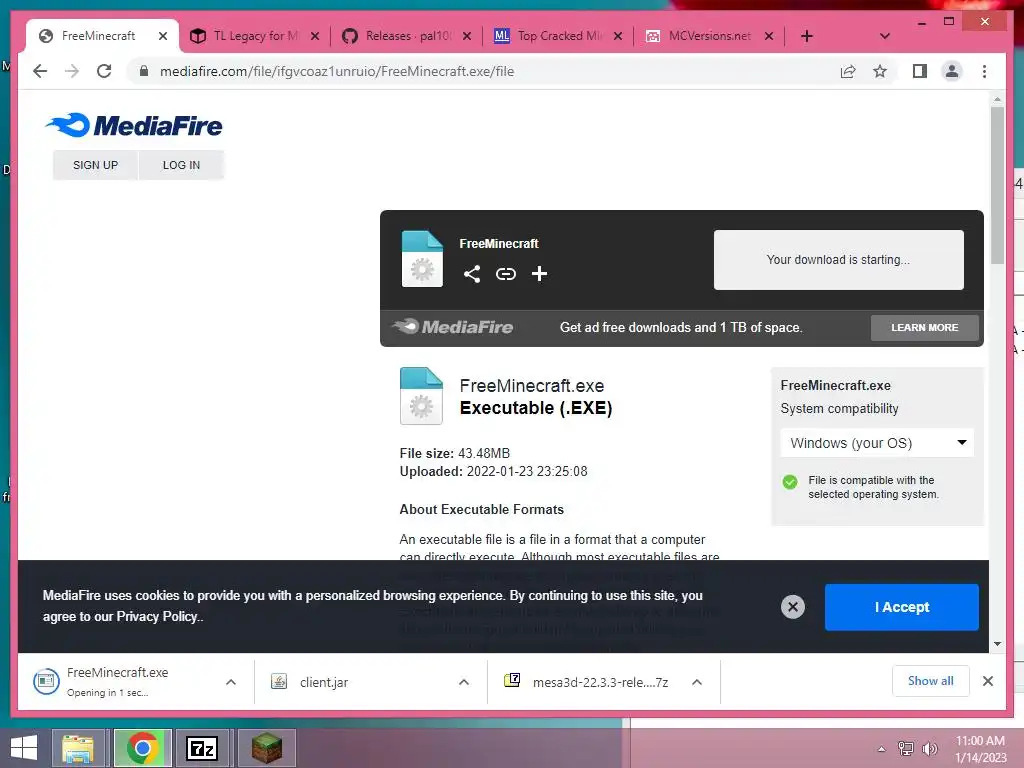The width and height of the screenshot is (1024, 768).
Task: Close the downloads bar
Action: click(988, 681)
